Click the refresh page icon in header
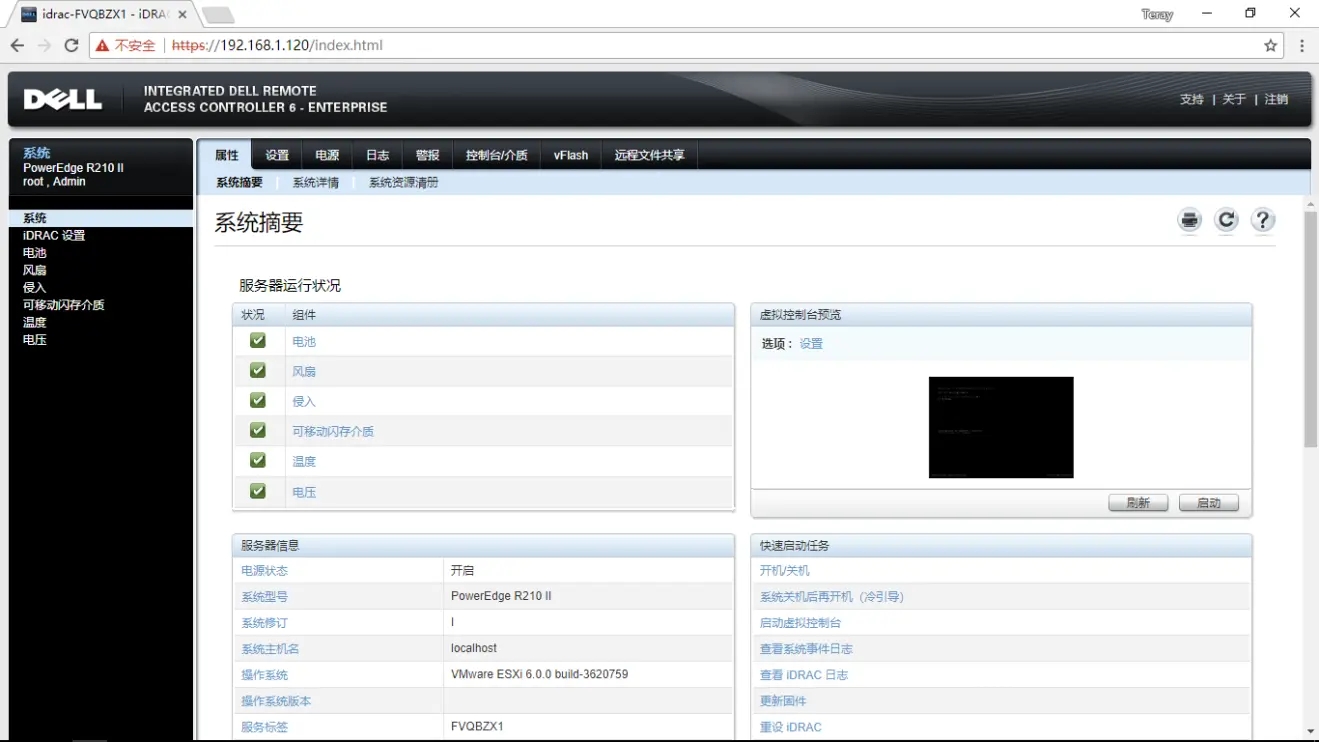 click(x=1226, y=221)
